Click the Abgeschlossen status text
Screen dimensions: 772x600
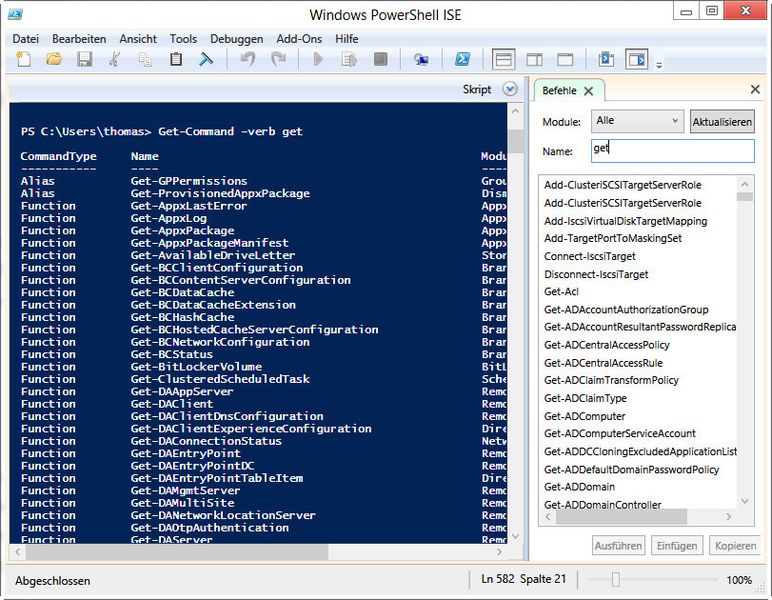[52, 581]
